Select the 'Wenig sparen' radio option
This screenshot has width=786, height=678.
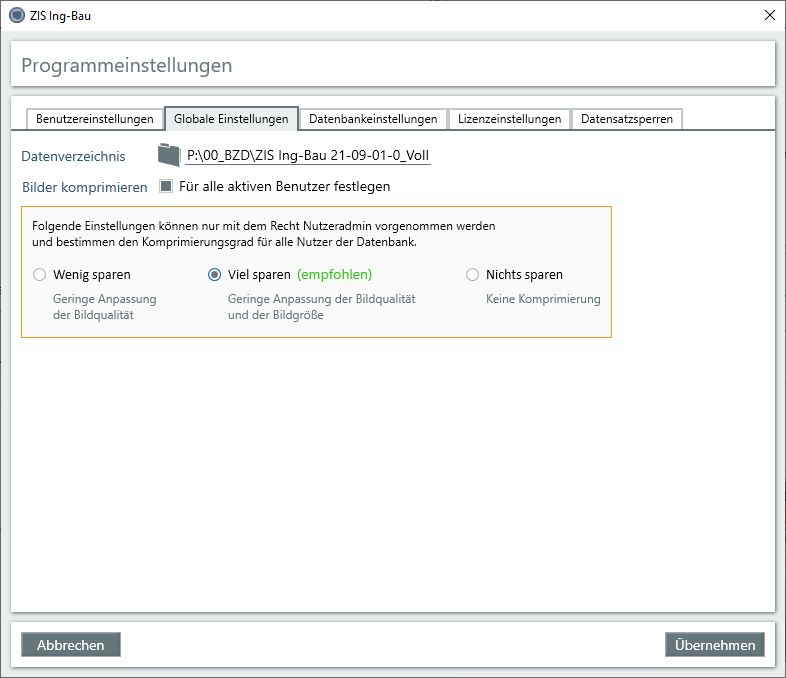tap(40, 275)
